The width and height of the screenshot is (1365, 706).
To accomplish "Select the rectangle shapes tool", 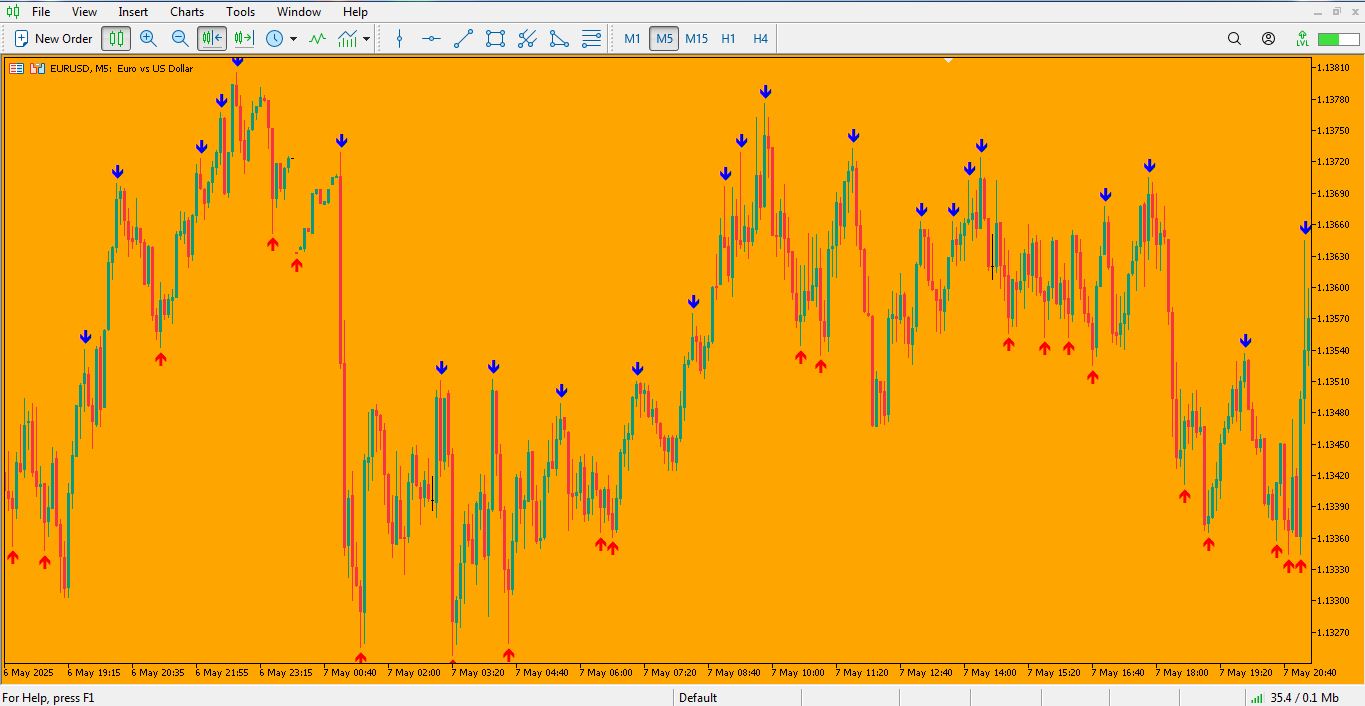I will click(x=495, y=39).
